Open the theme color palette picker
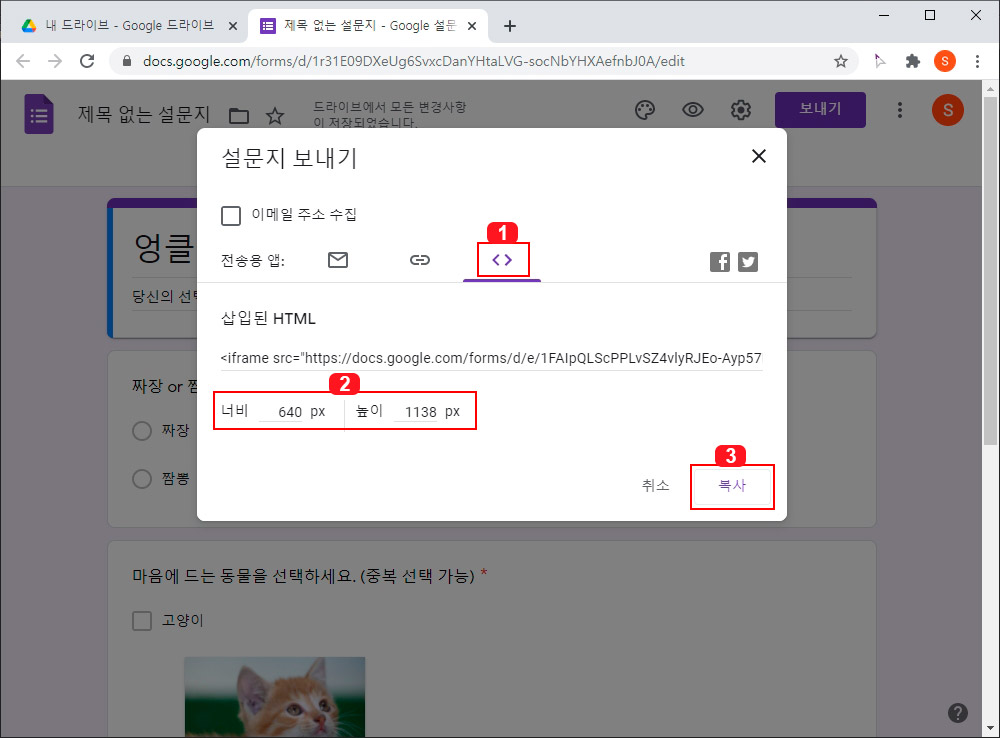Image resolution: width=1000 pixels, height=738 pixels. (x=645, y=110)
